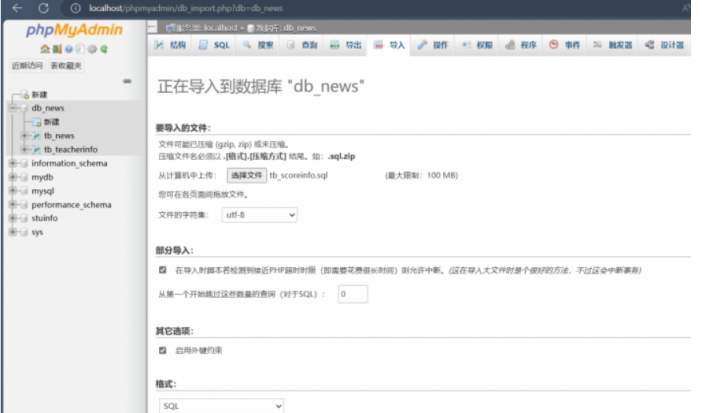The width and height of the screenshot is (702, 413).
Task: Open the SQL tab
Action: 214,45
